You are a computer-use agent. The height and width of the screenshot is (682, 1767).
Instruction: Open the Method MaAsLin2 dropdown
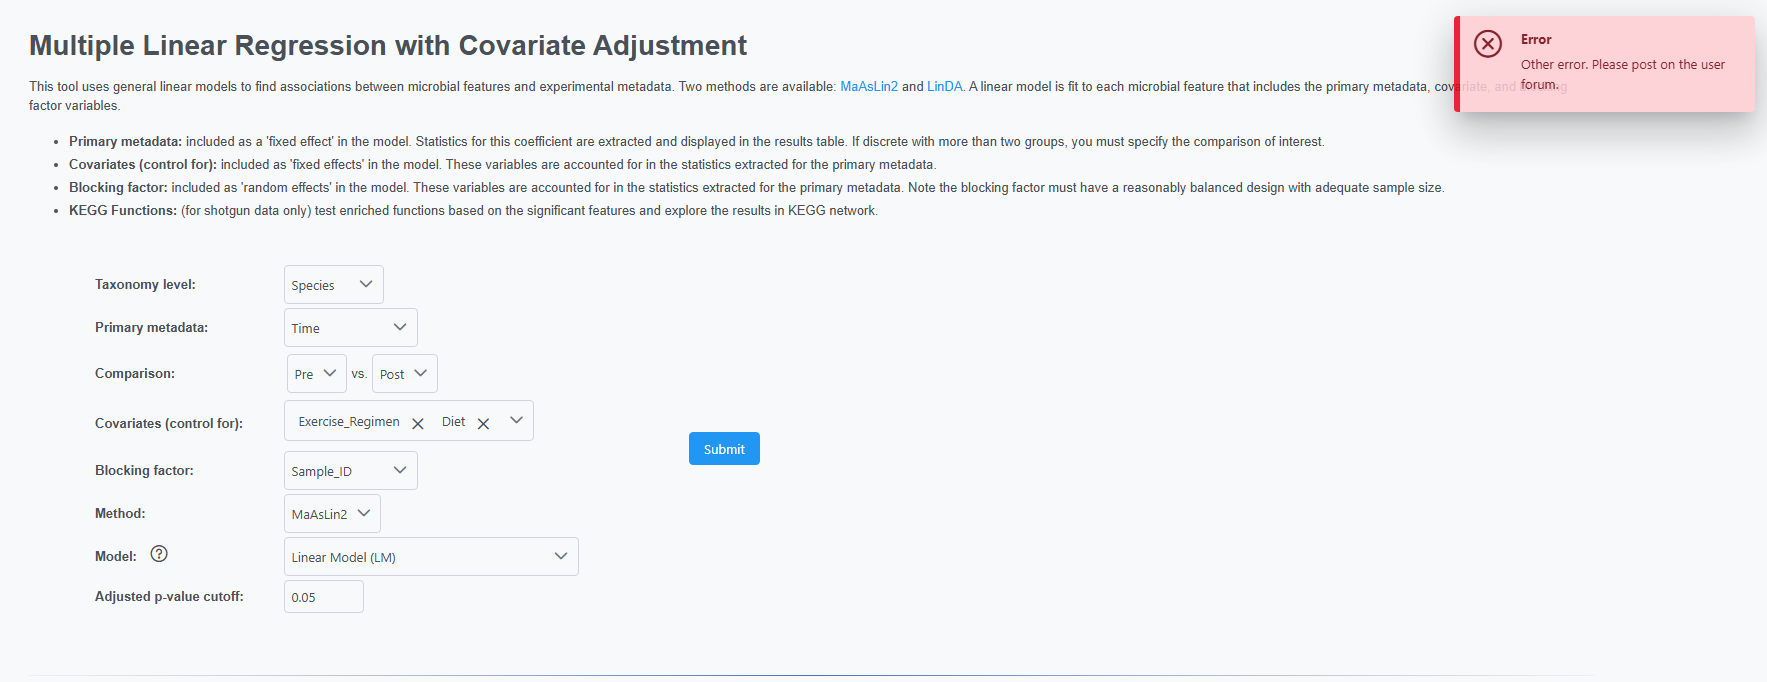[332, 514]
